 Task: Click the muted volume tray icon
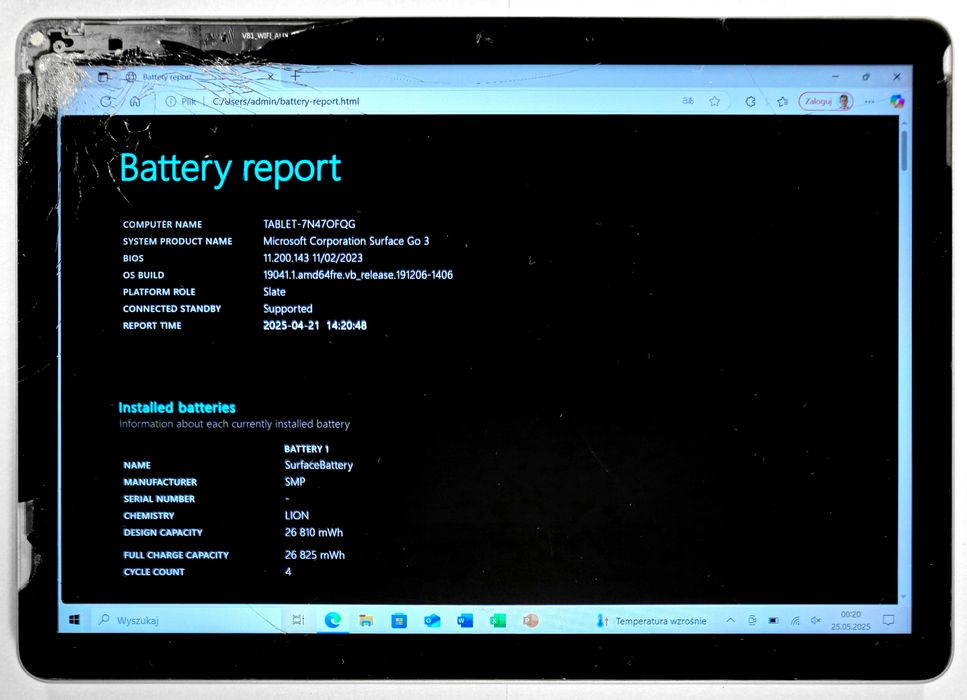click(816, 620)
